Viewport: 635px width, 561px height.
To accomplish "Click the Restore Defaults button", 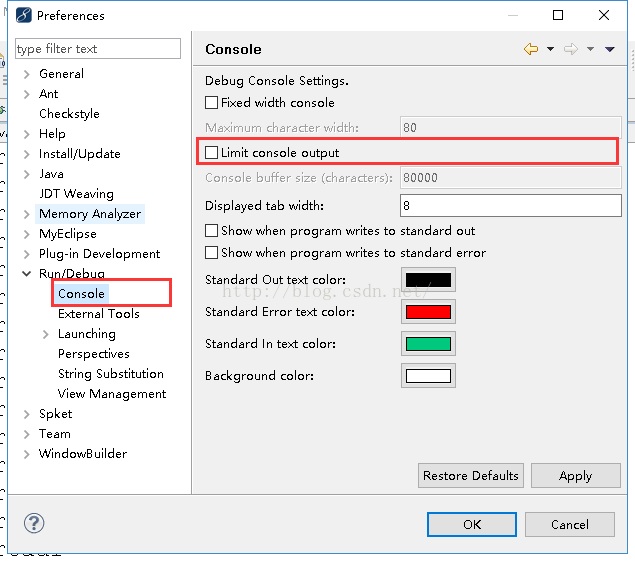I will coord(471,476).
